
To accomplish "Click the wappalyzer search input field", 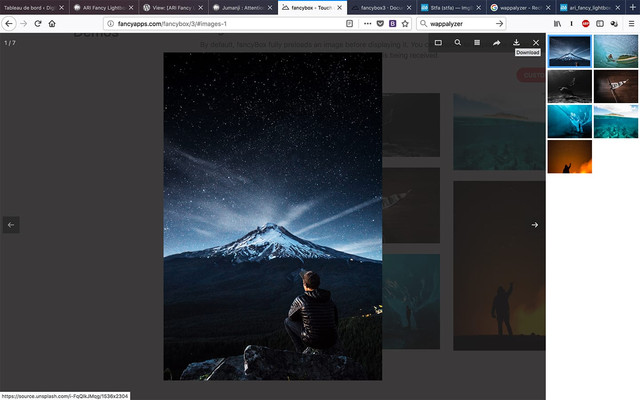I will (459, 24).
